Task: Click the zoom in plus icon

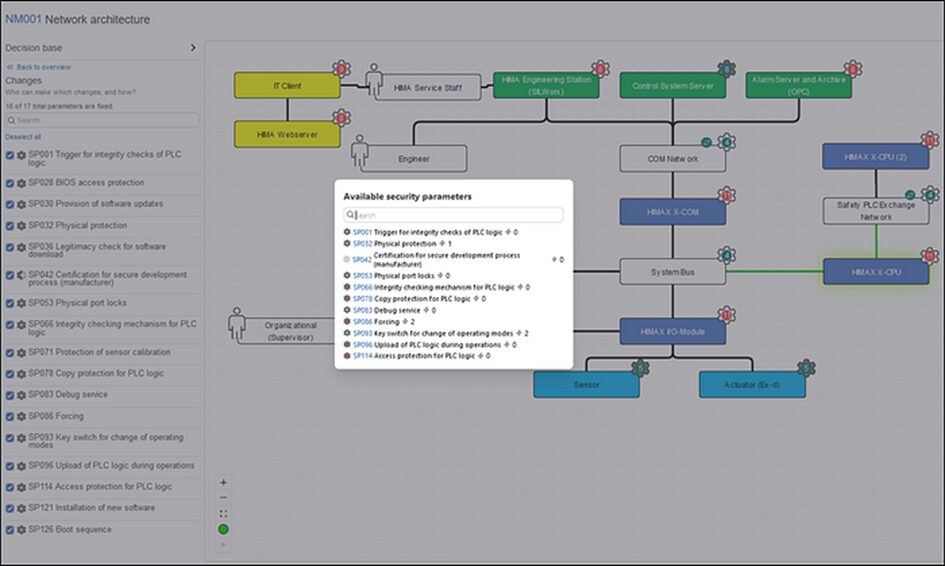Action: pyautogui.click(x=223, y=482)
